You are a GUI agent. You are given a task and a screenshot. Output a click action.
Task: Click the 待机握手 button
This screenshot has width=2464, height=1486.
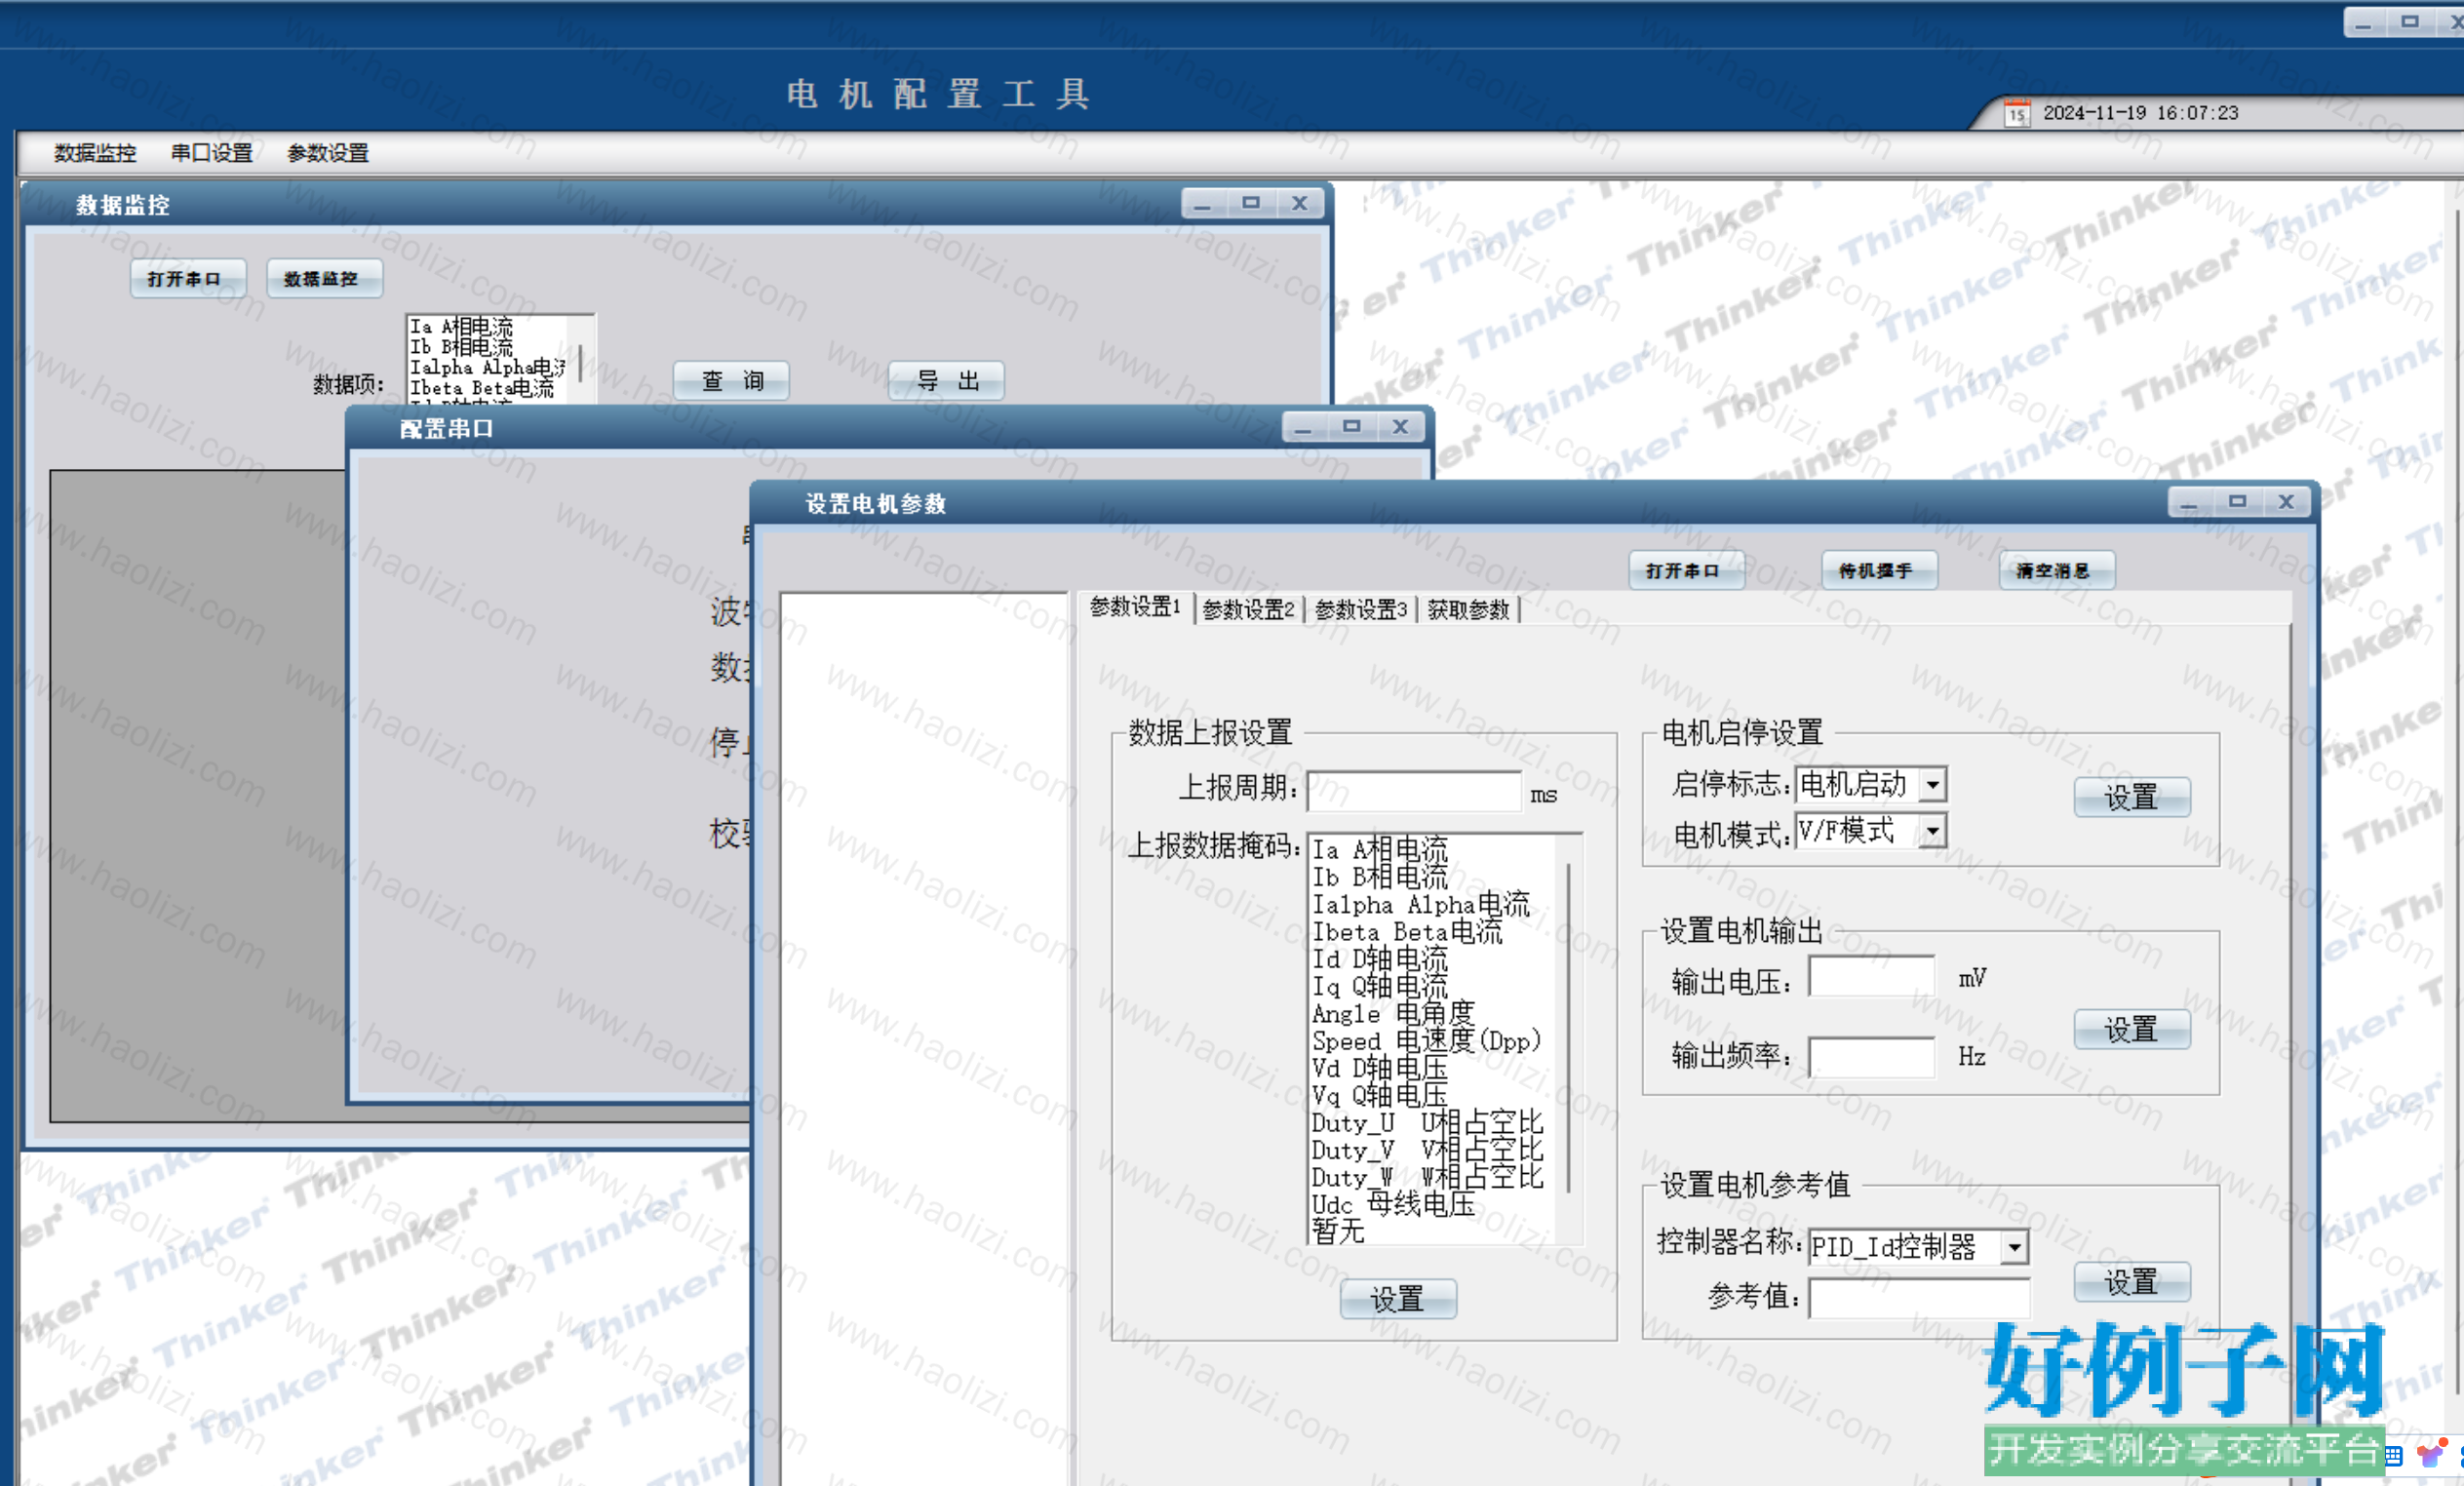pyautogui.click(x=1879, y=570)
